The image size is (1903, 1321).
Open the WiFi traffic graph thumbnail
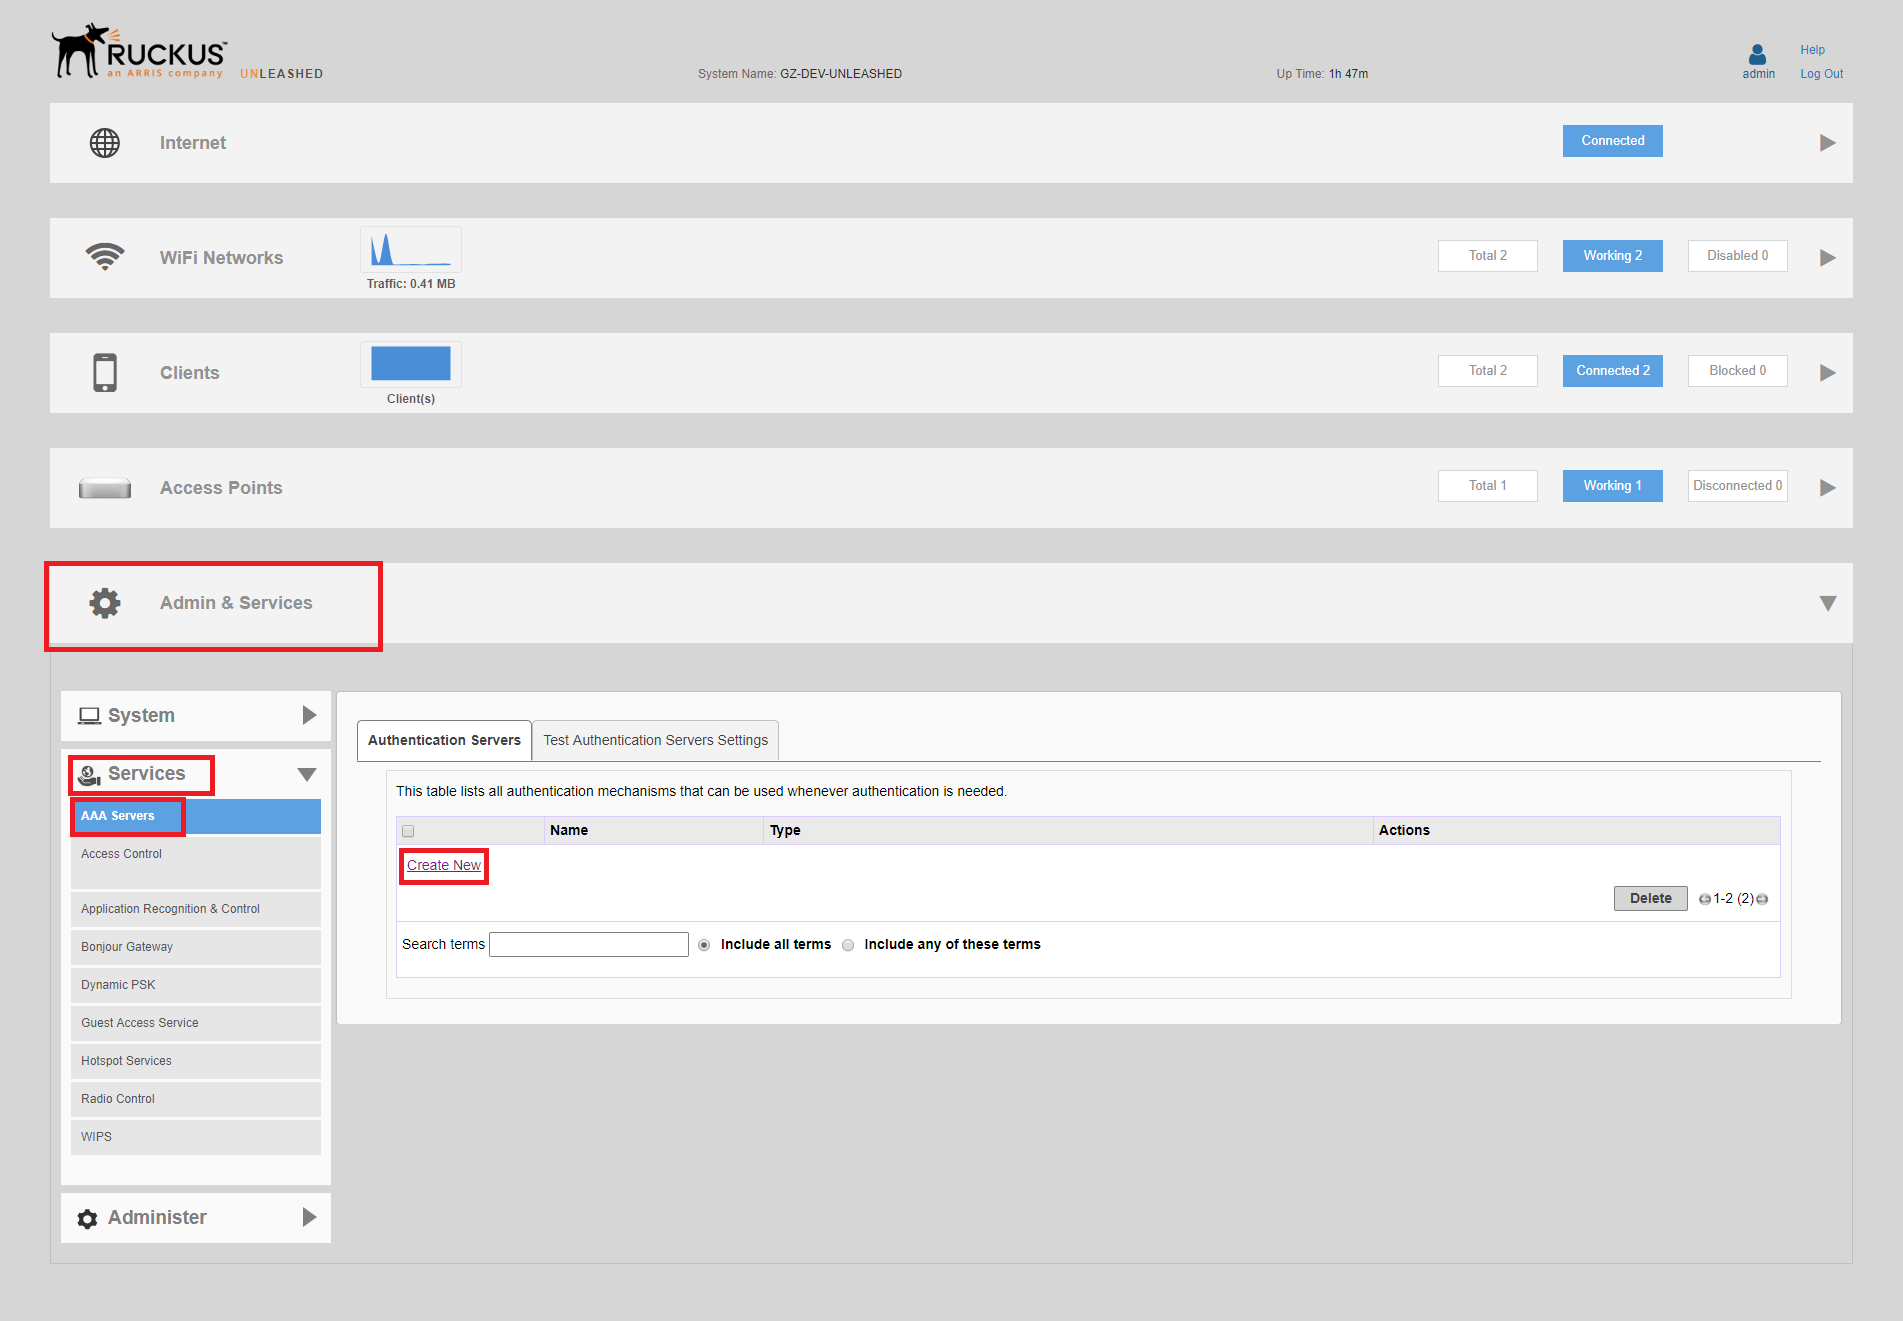point(411,249)
